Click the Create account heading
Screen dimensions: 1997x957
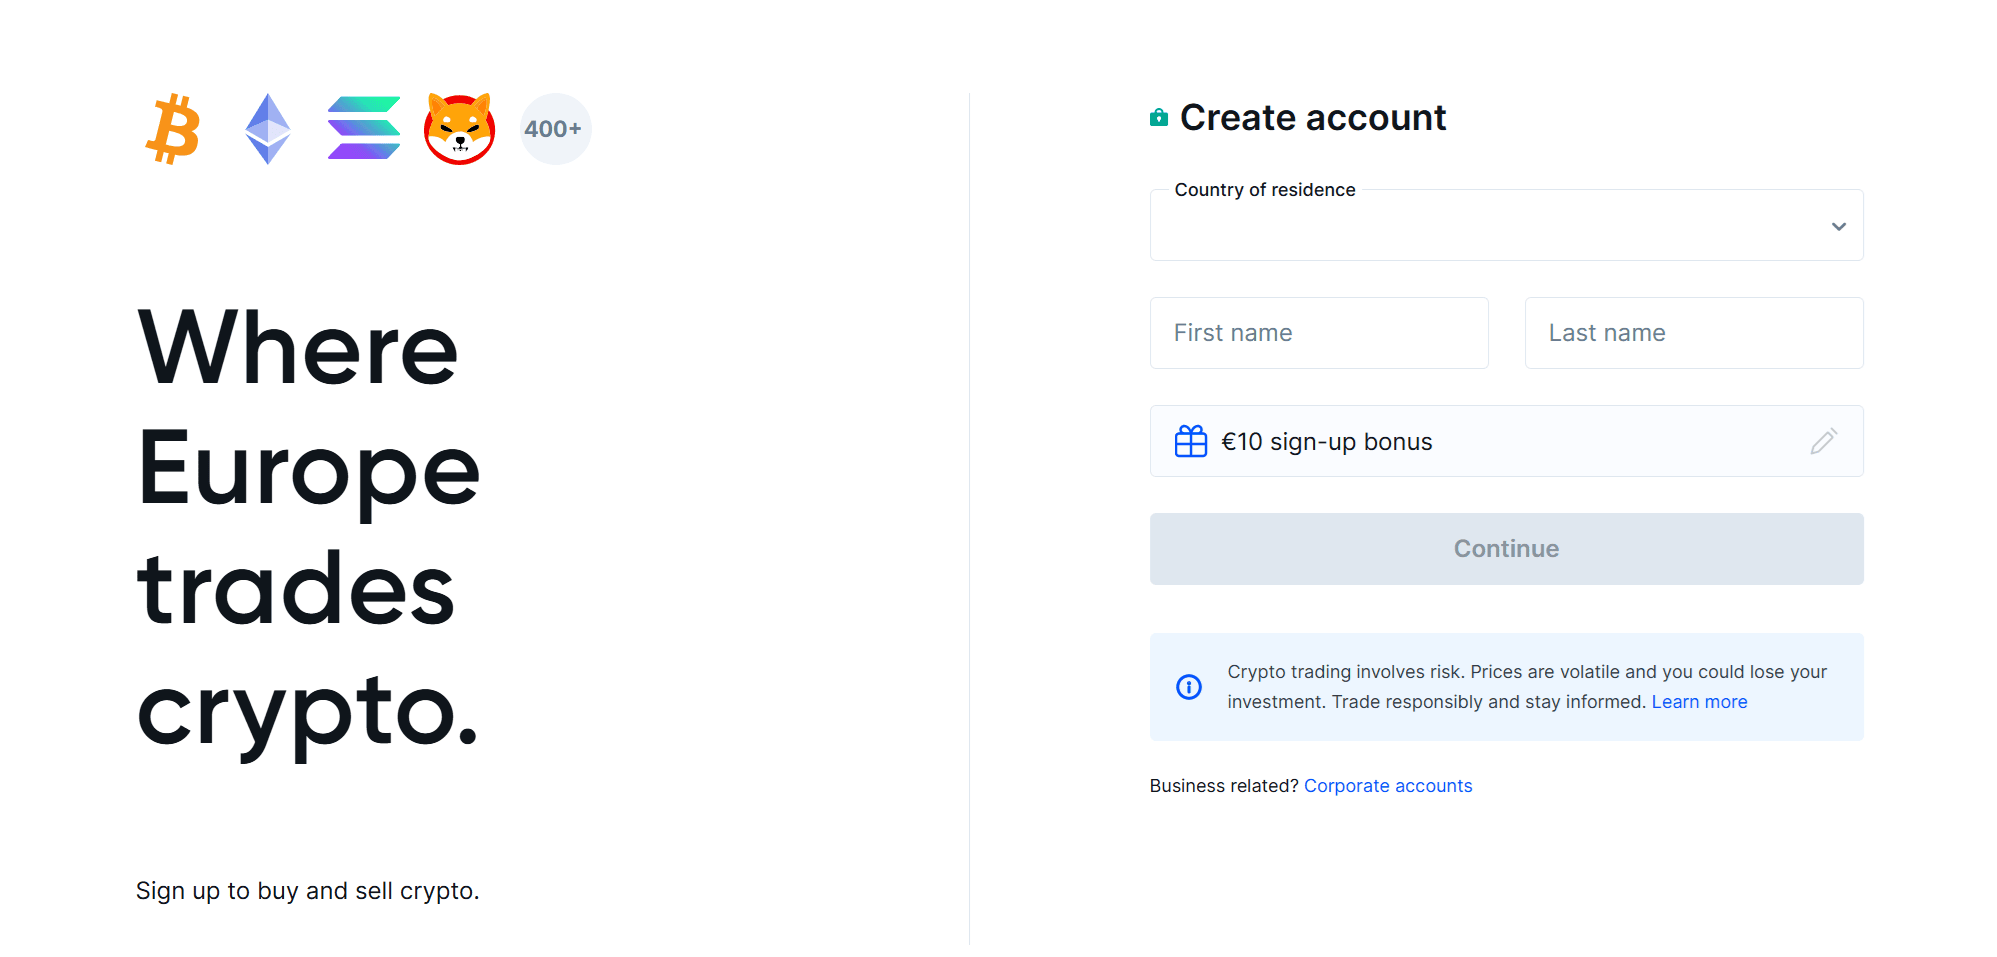pyautogui.click(x=1313, y=117)
